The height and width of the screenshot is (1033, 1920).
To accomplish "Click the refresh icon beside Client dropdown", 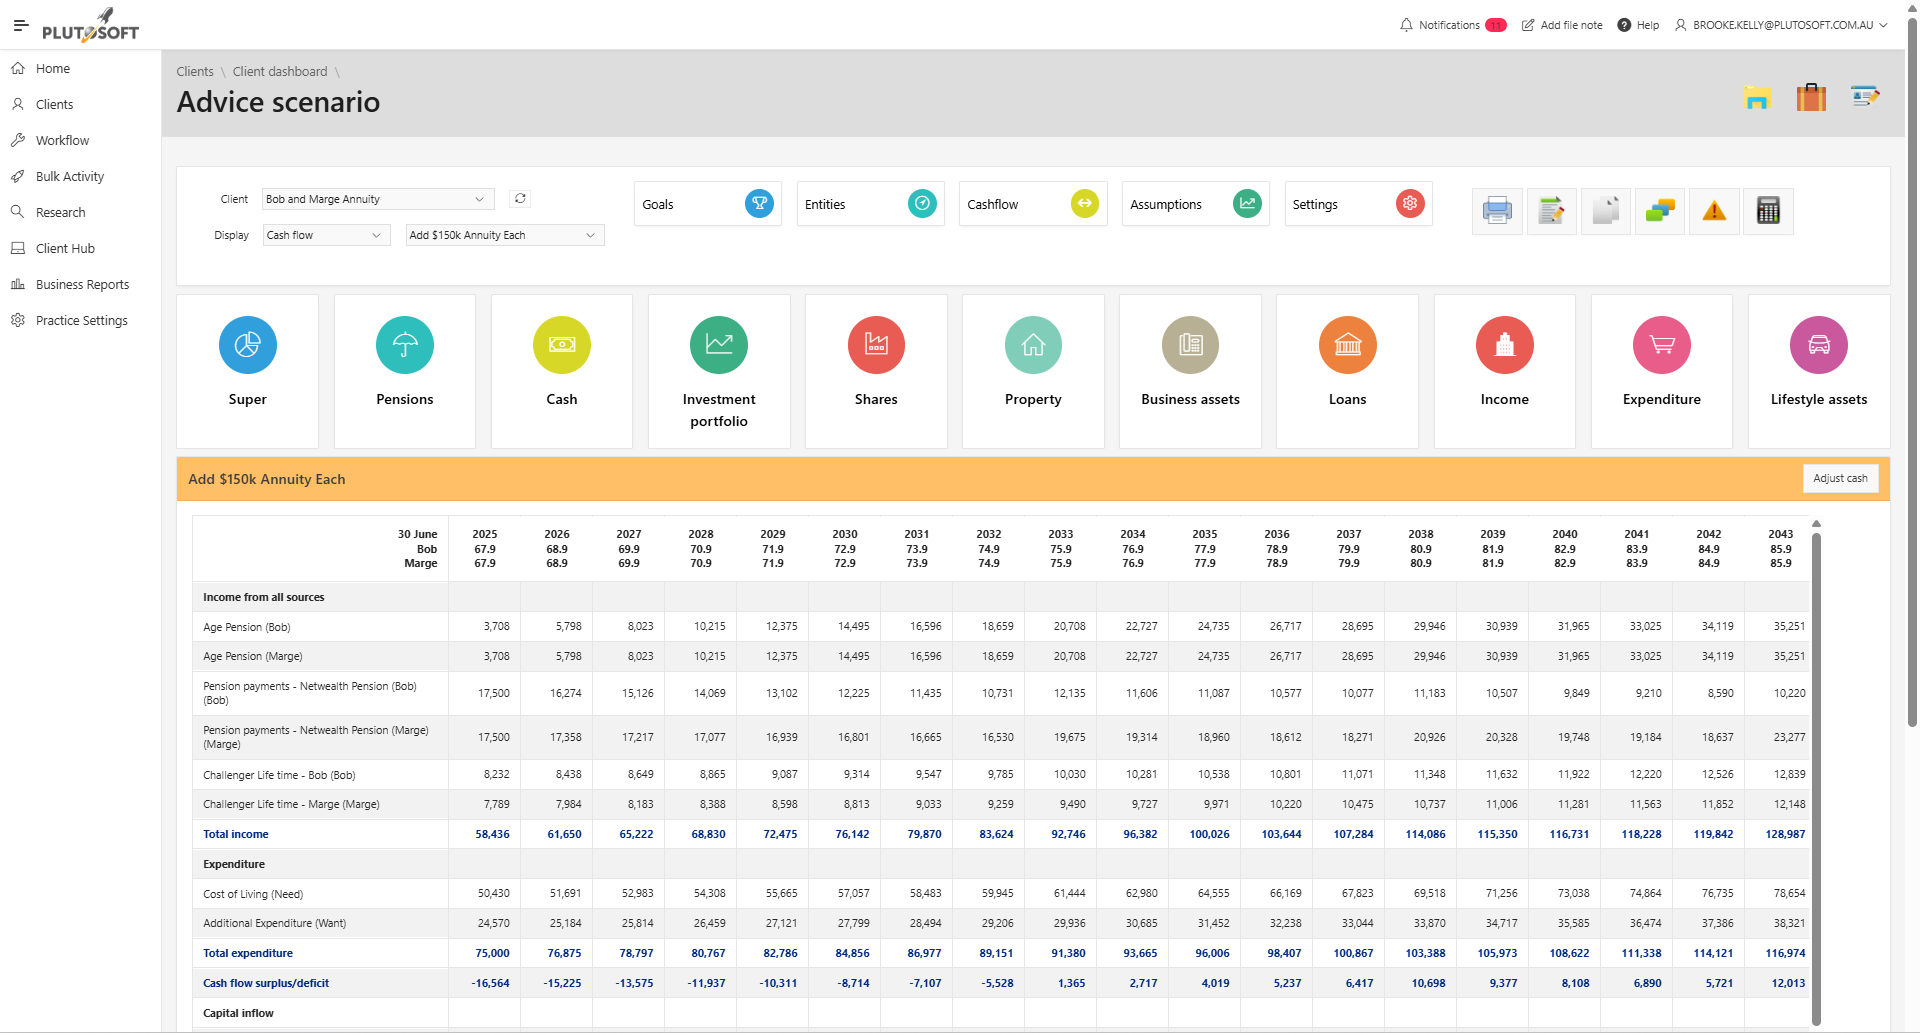I will (520, 199).
